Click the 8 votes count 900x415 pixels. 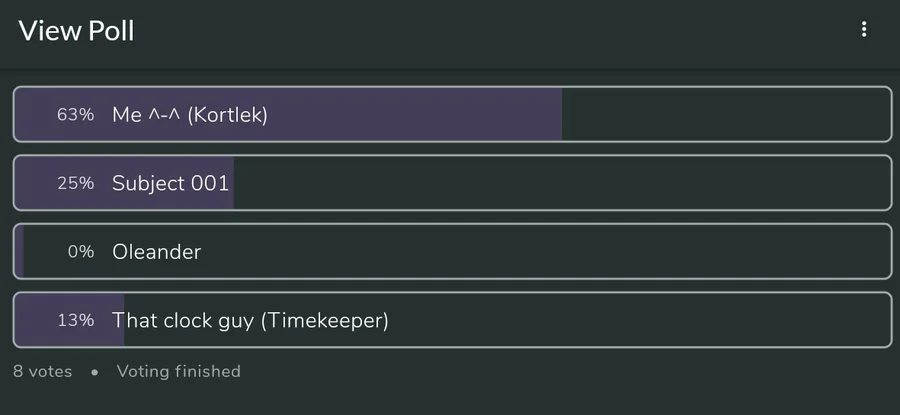(x=42, y=372)
